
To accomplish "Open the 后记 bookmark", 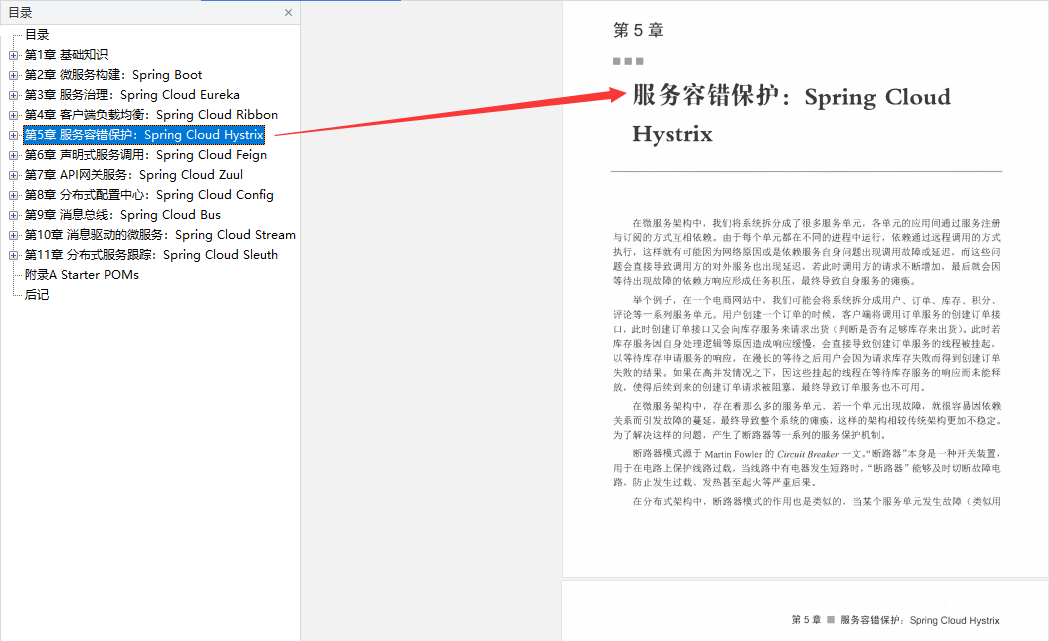I will 37,295.
